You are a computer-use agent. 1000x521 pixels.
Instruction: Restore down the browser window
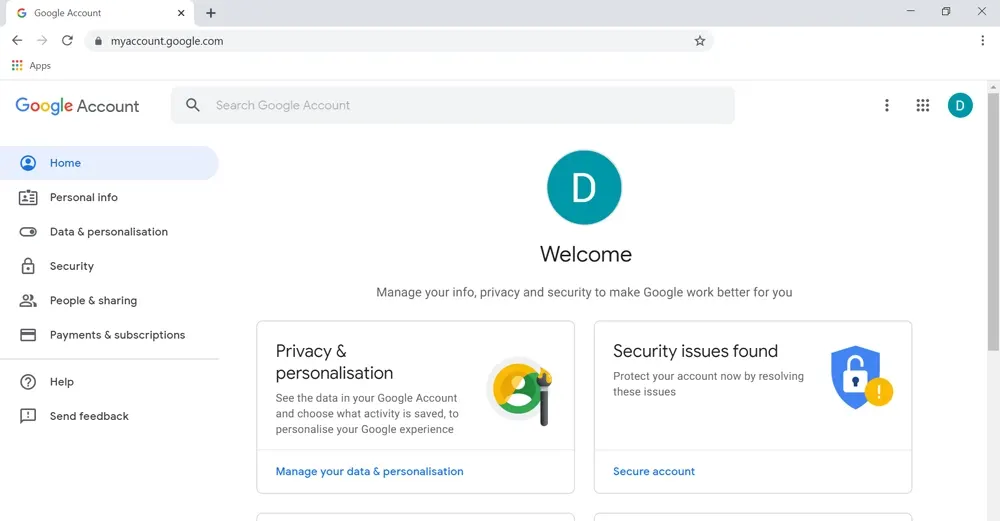946,11
